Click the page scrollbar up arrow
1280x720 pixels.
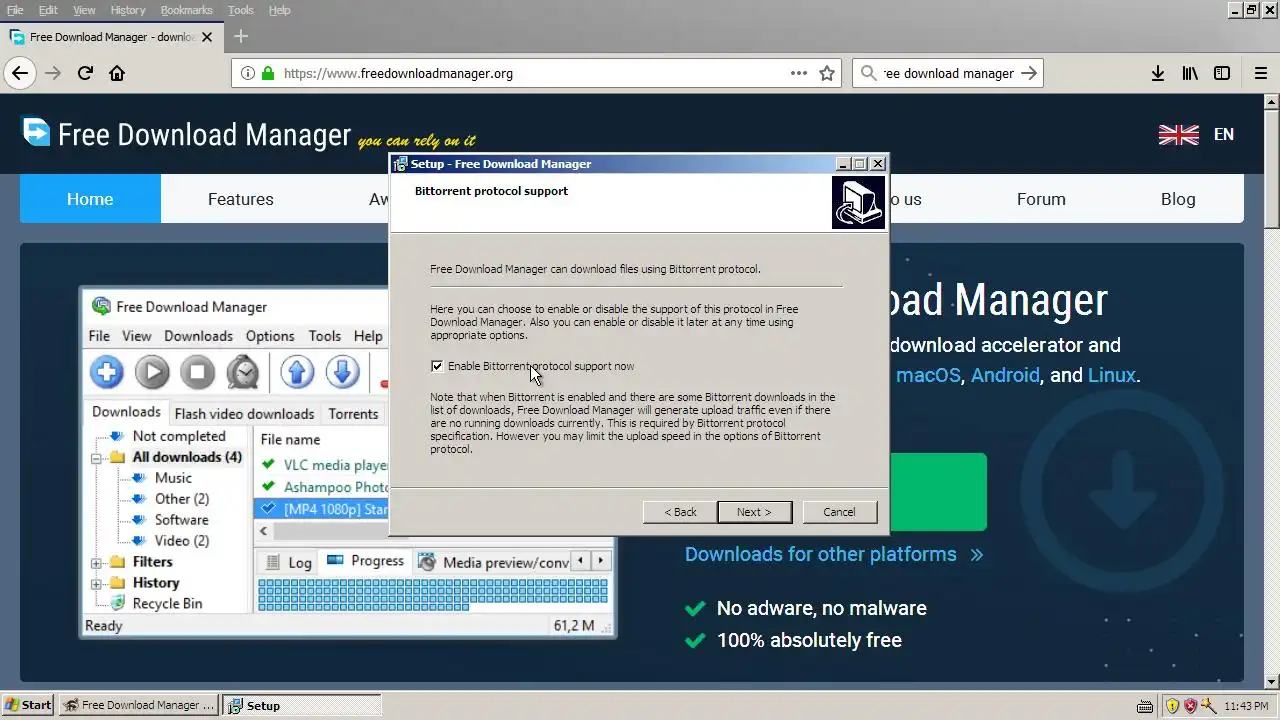1271,101
